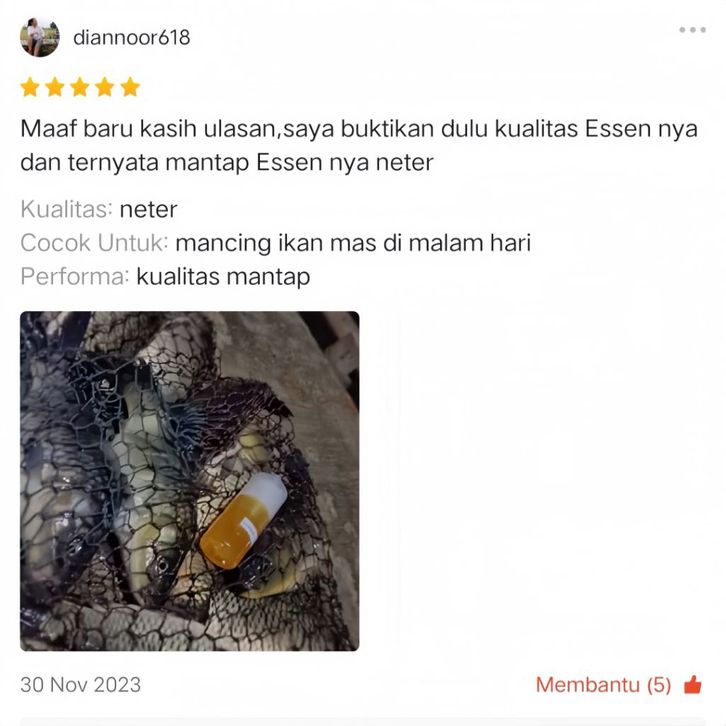Click the 30 Nov 2023 review date
The height and width of the screenshot is (726, 726).
click(81, 685)
